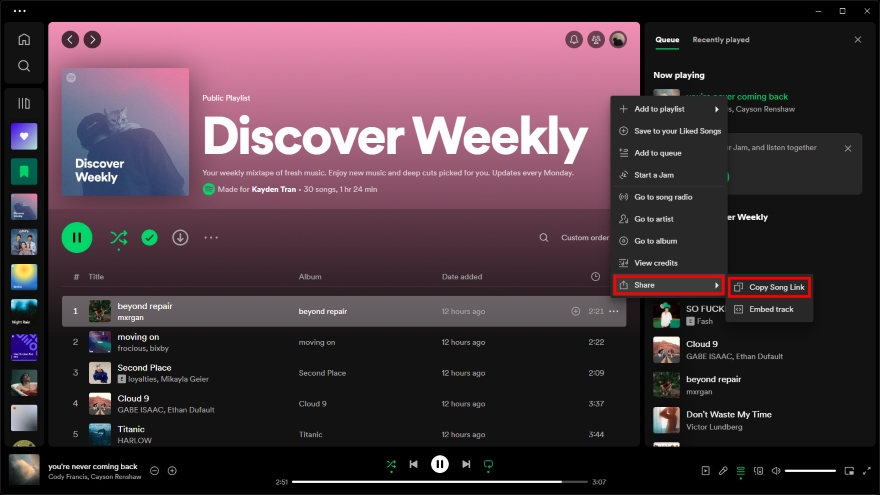The image size is (880, 495).
Task: Select the Second Place track row
Action: (x=344, y=373)
